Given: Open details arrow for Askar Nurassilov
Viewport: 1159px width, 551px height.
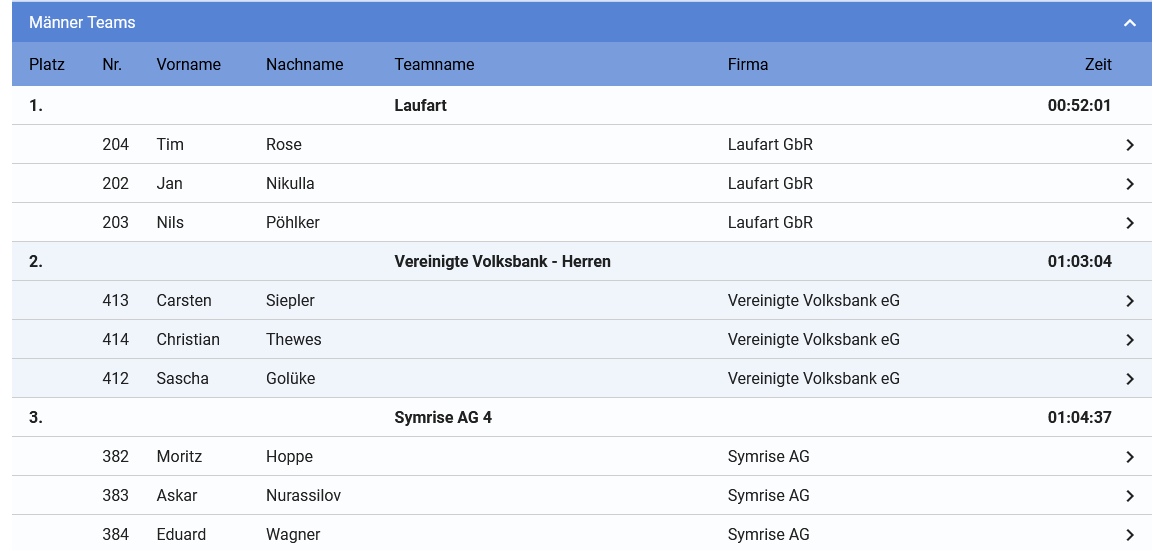Looking at the screenshot, I should click(1129, 496).
